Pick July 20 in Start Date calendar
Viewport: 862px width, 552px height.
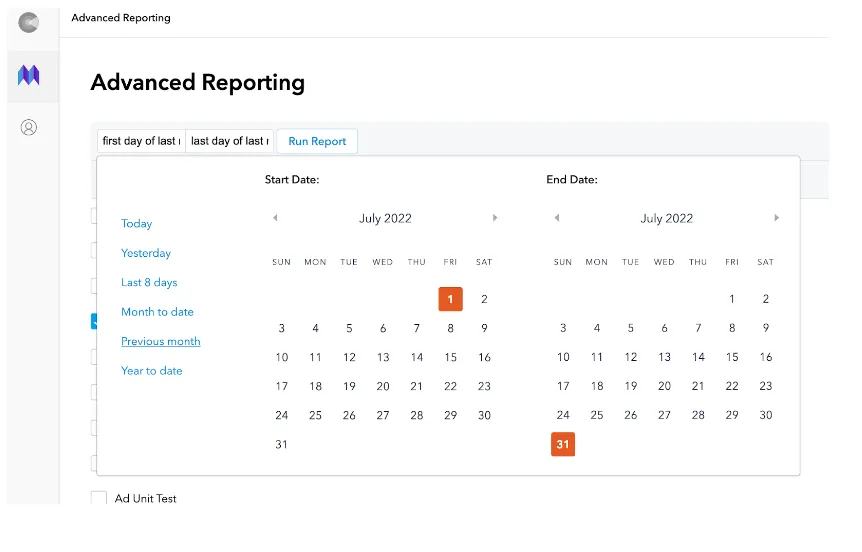pyautogui.click(x=383, y=387)
